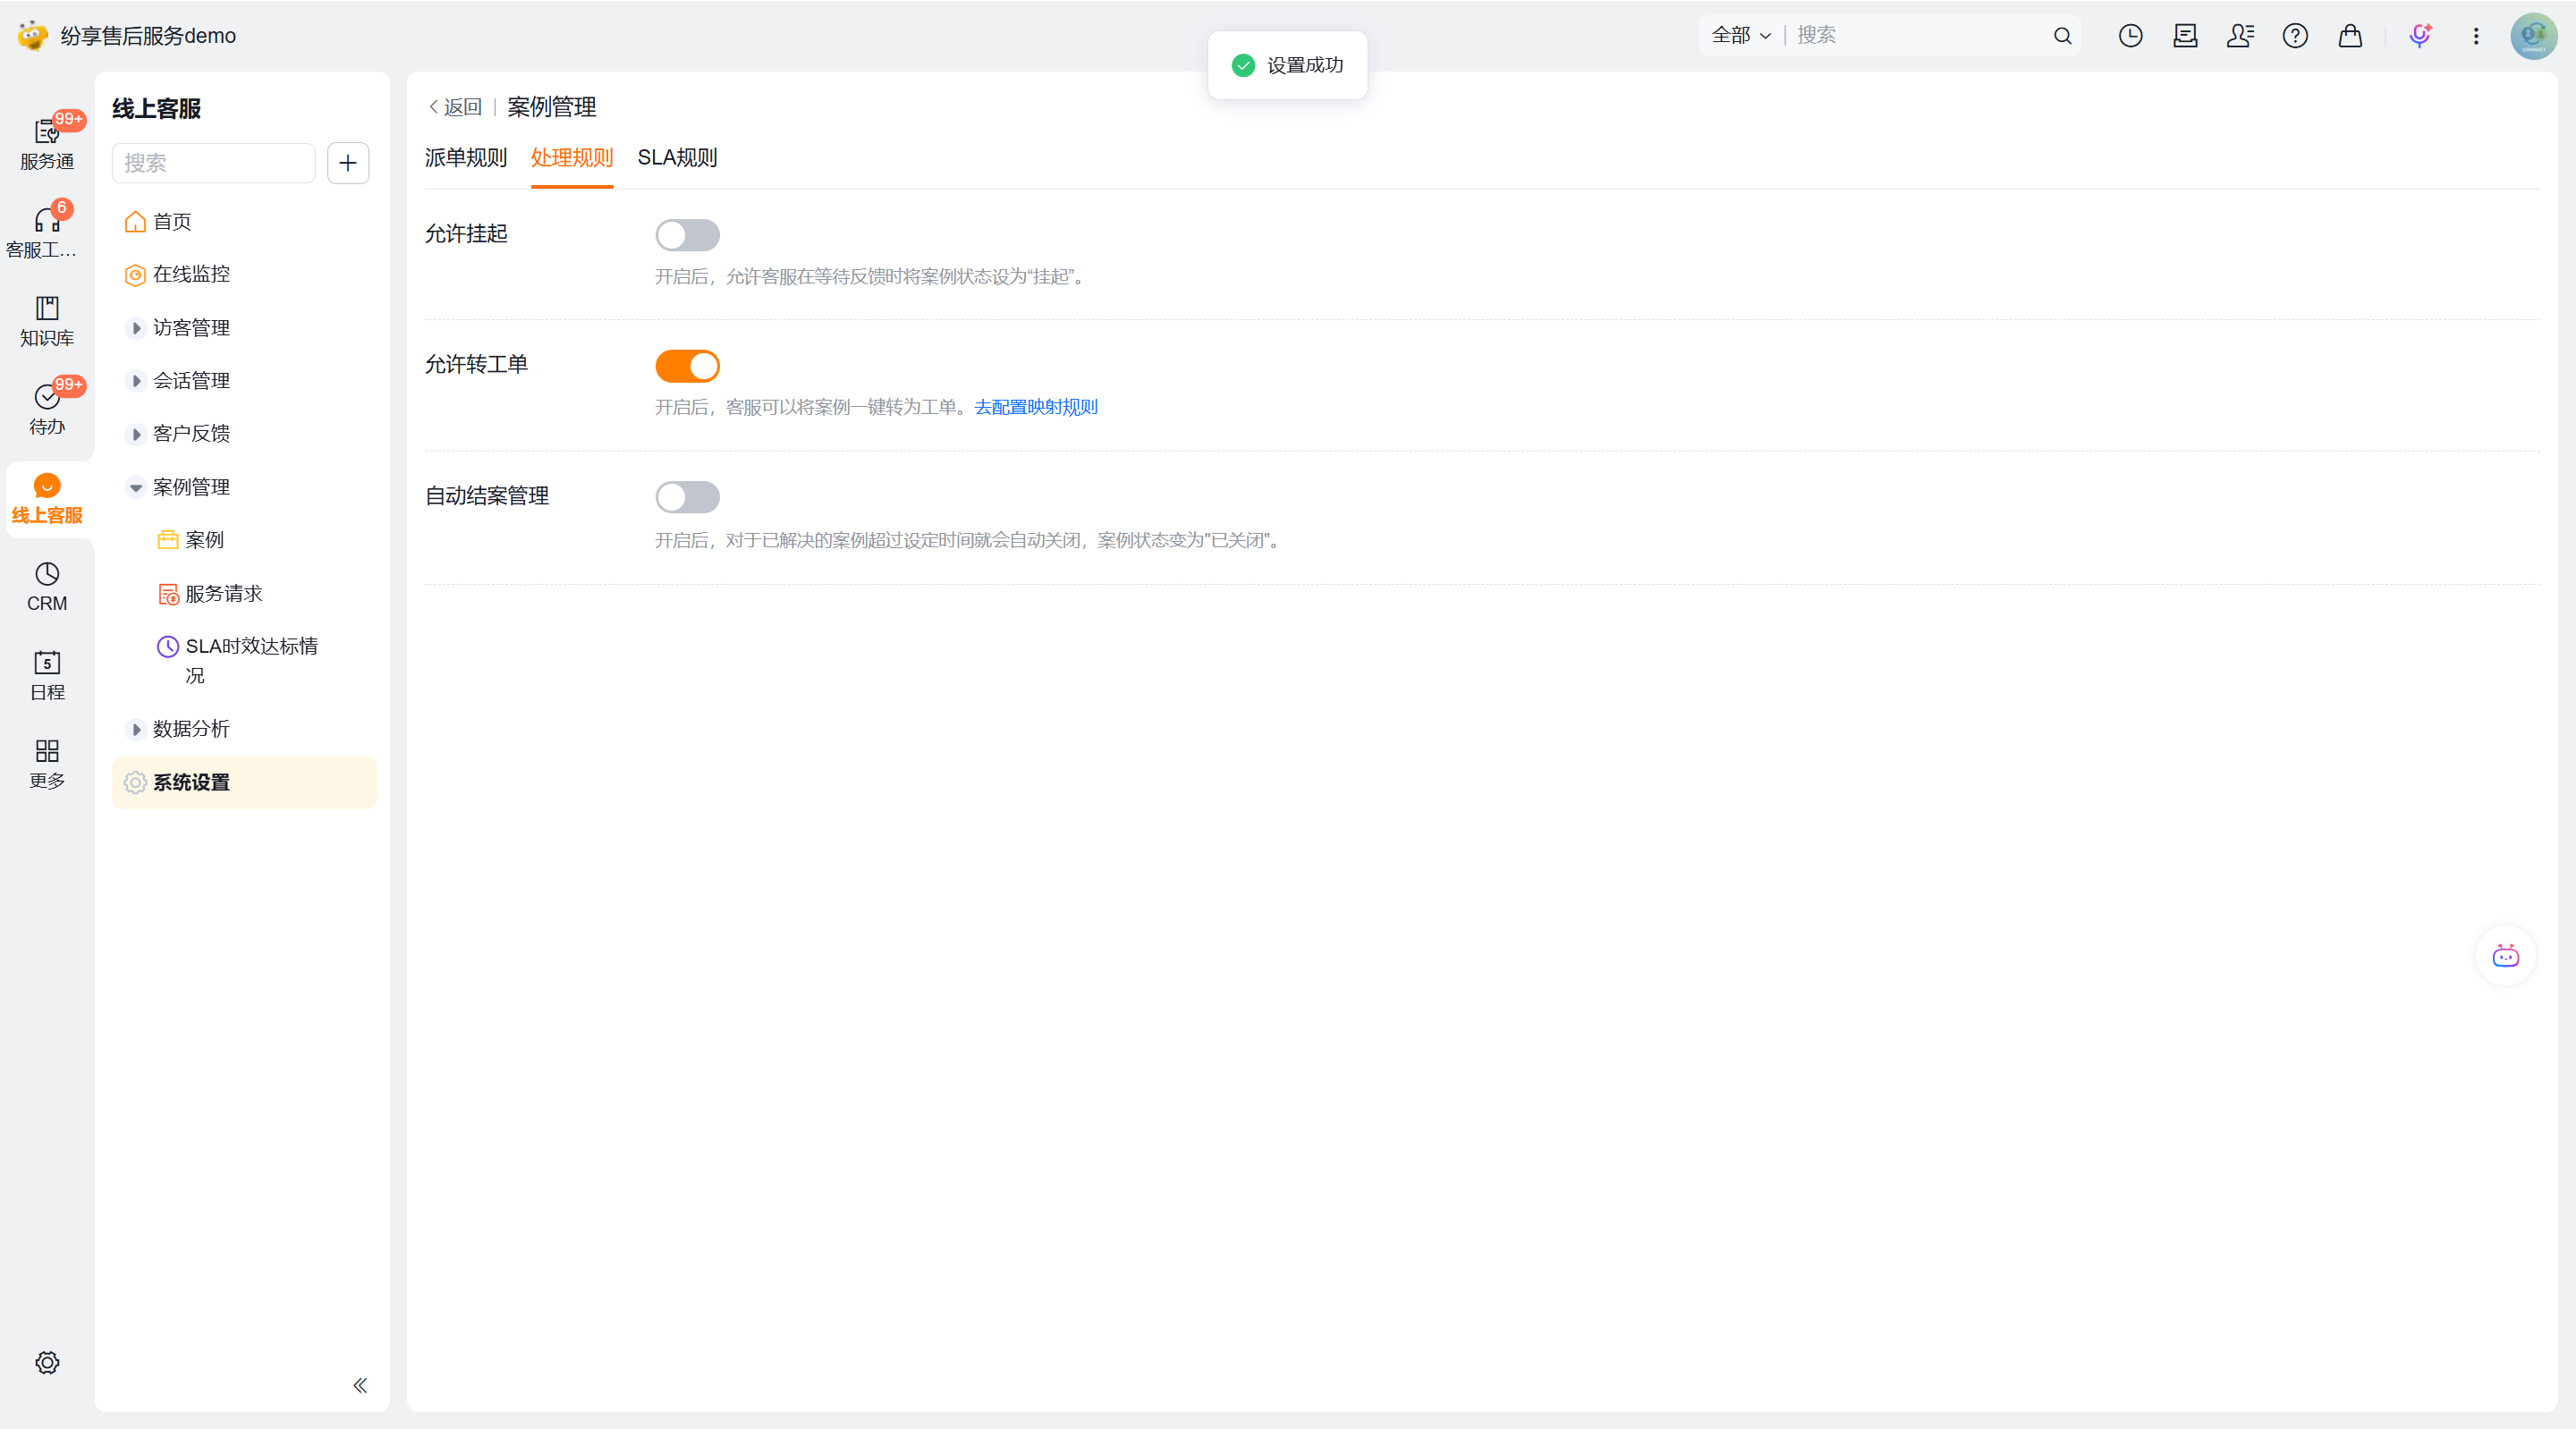Viewport: 2576px width, 1429px height.
Task: Click the floating AI robot assistant icon
Action: pos(2505,956)
